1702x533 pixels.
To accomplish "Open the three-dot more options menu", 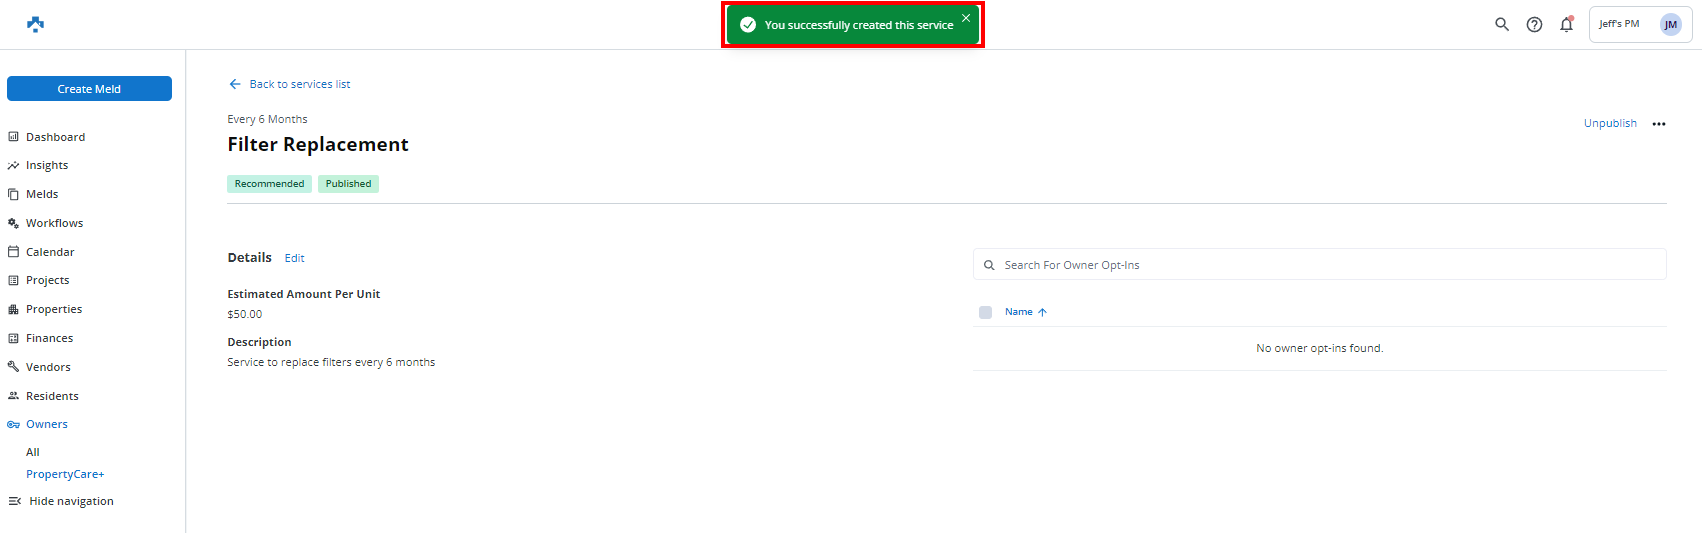I will click(x=1659, y=124).
